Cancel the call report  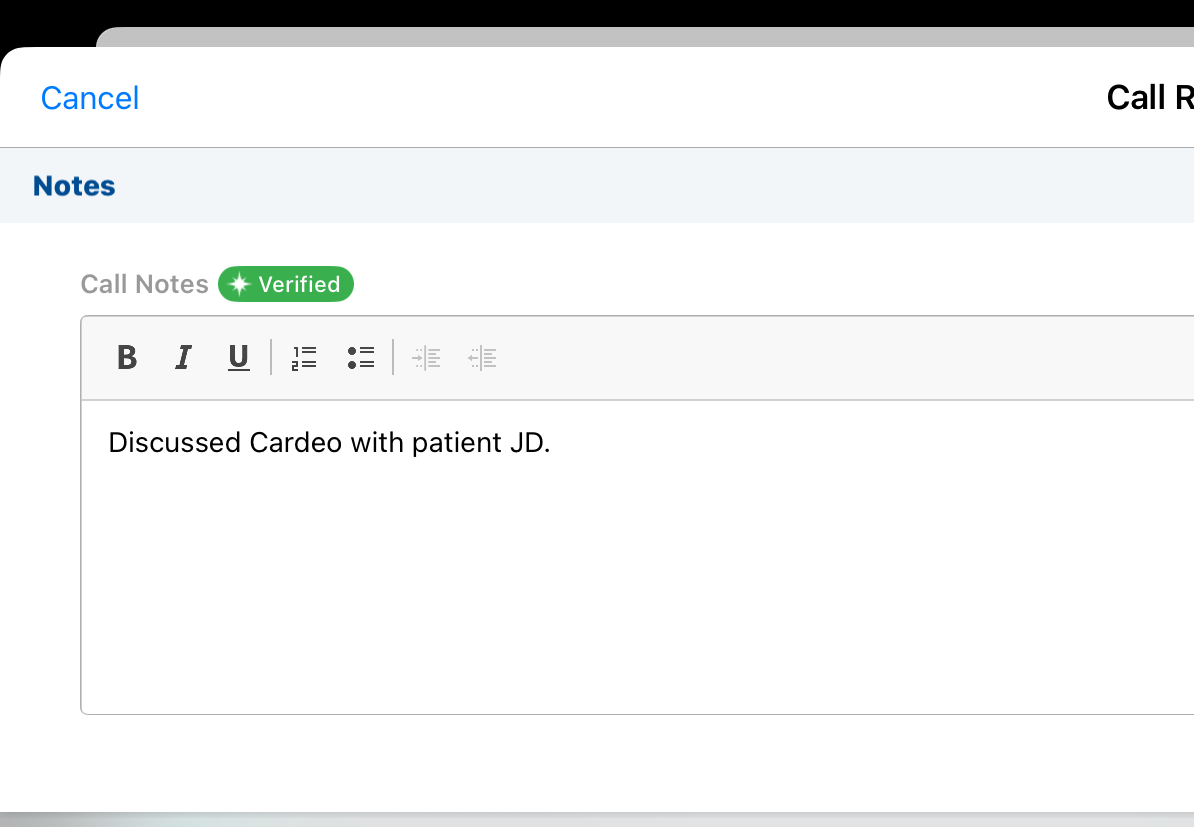click(x=90, y=98)
